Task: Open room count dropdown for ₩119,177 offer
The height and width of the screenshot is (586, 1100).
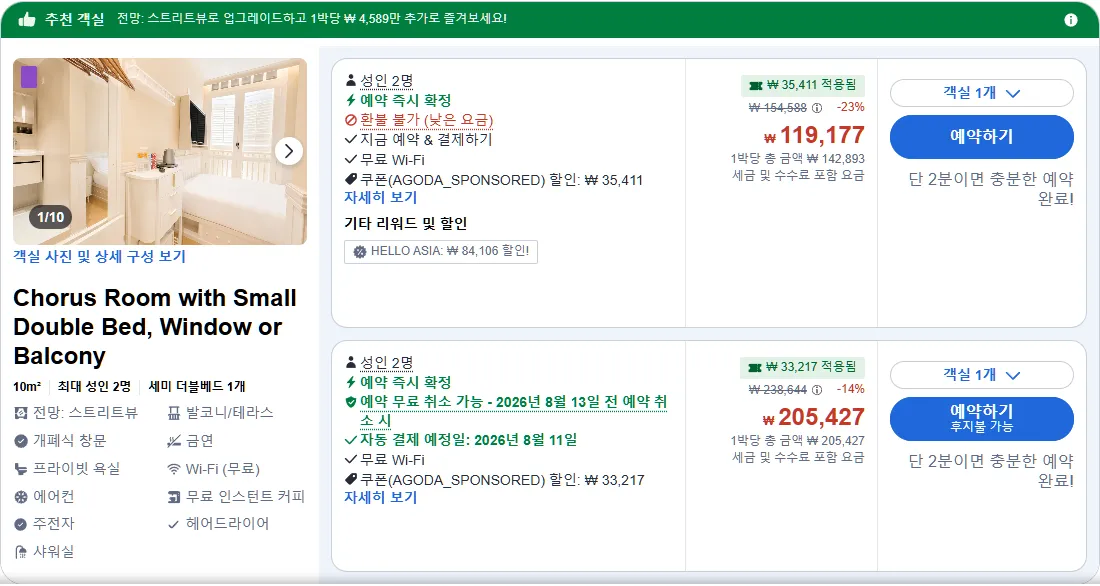Action: tap(981, 93)
